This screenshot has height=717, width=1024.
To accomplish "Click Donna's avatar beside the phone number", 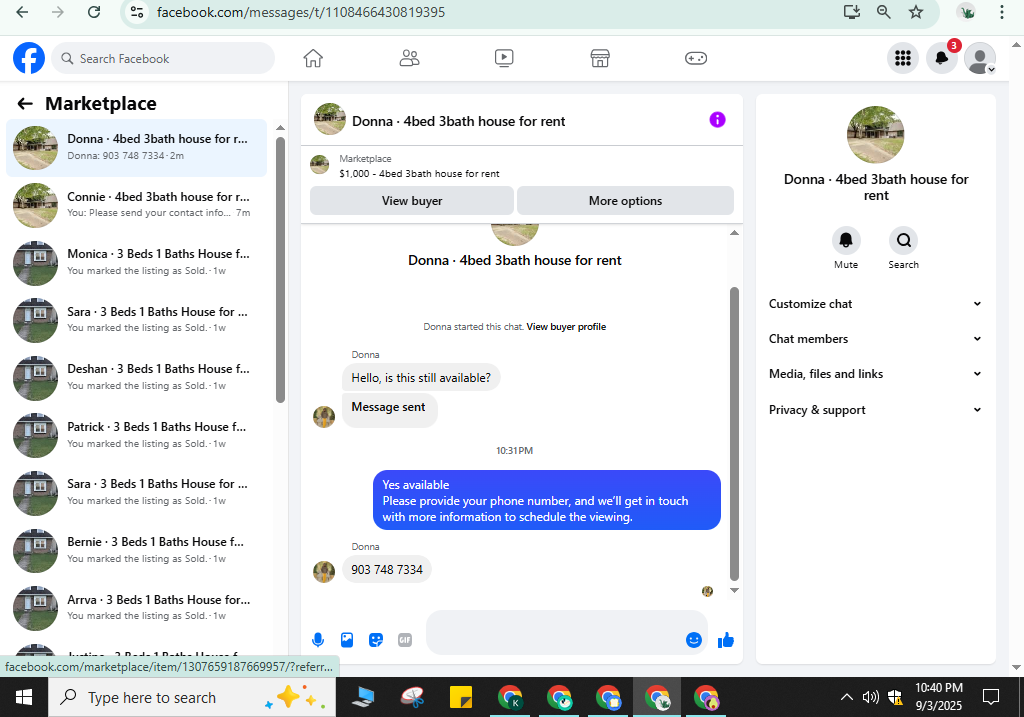I will [x=324, y=572].
